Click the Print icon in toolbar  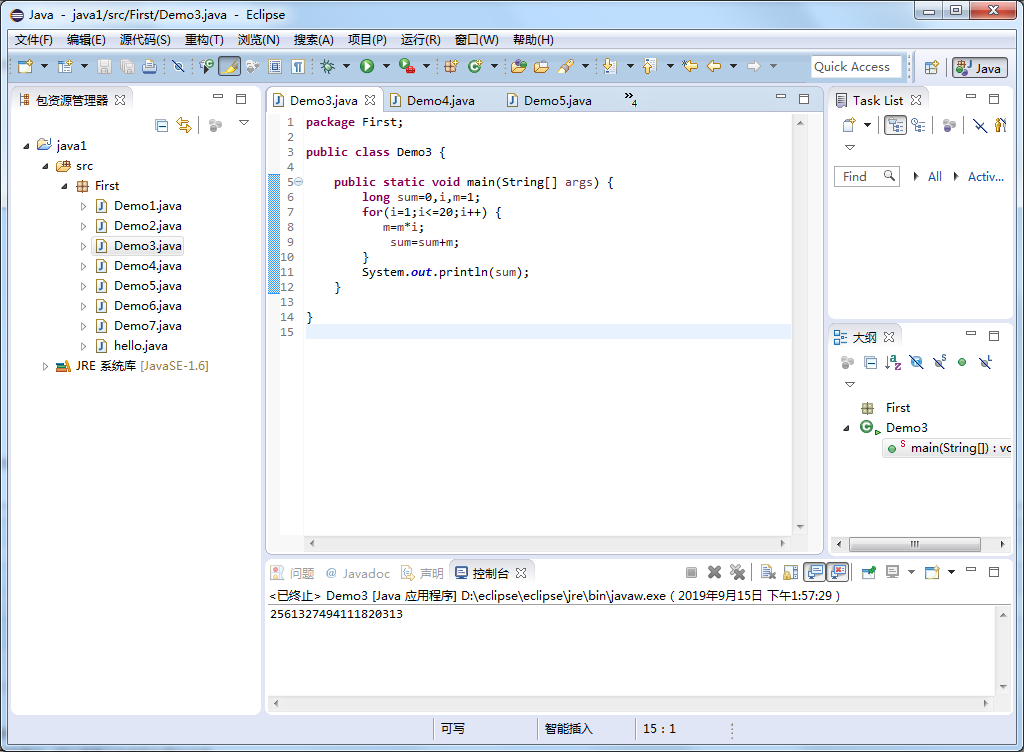pos(150,66)
